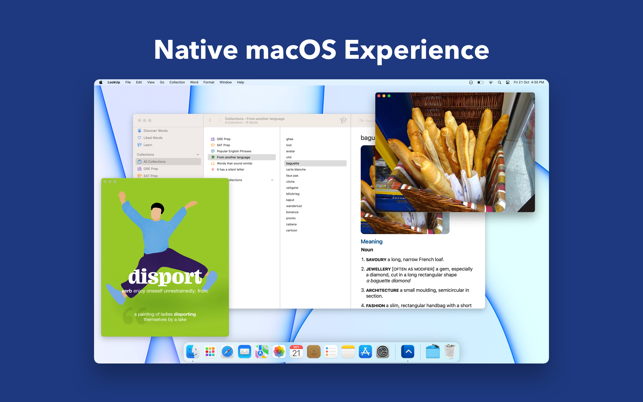Image resolution: width=643 pixels, height=402 pixels.
Task: Click the disport word card illustration
Action: click(x=165, y=257)
